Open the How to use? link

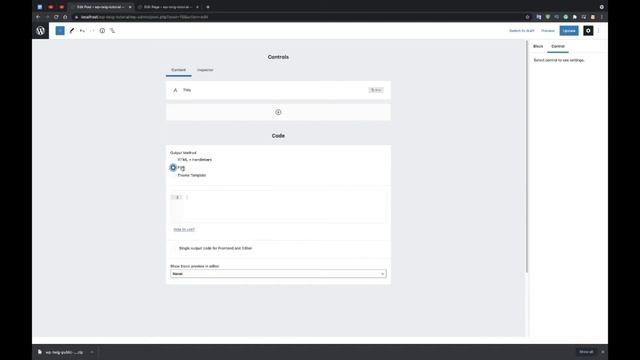(x=184, y=229)
